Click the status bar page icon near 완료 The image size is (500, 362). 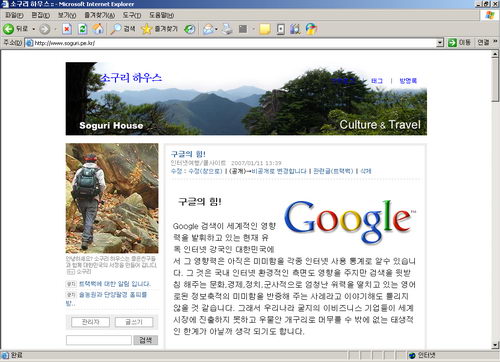point(4,355)
